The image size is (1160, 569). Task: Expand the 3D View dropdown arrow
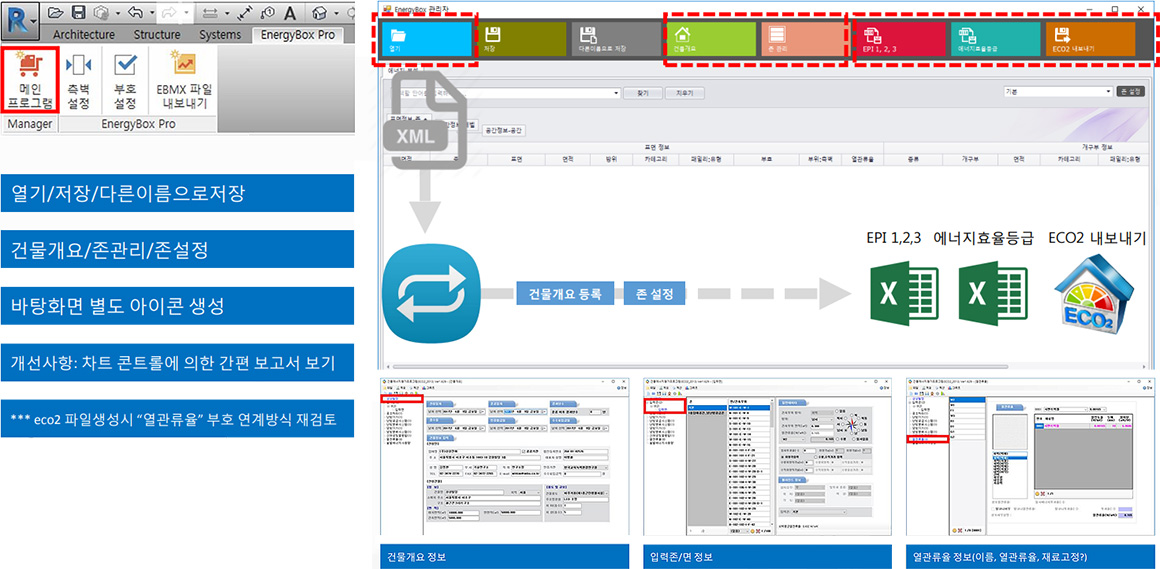tap(336, 13)
